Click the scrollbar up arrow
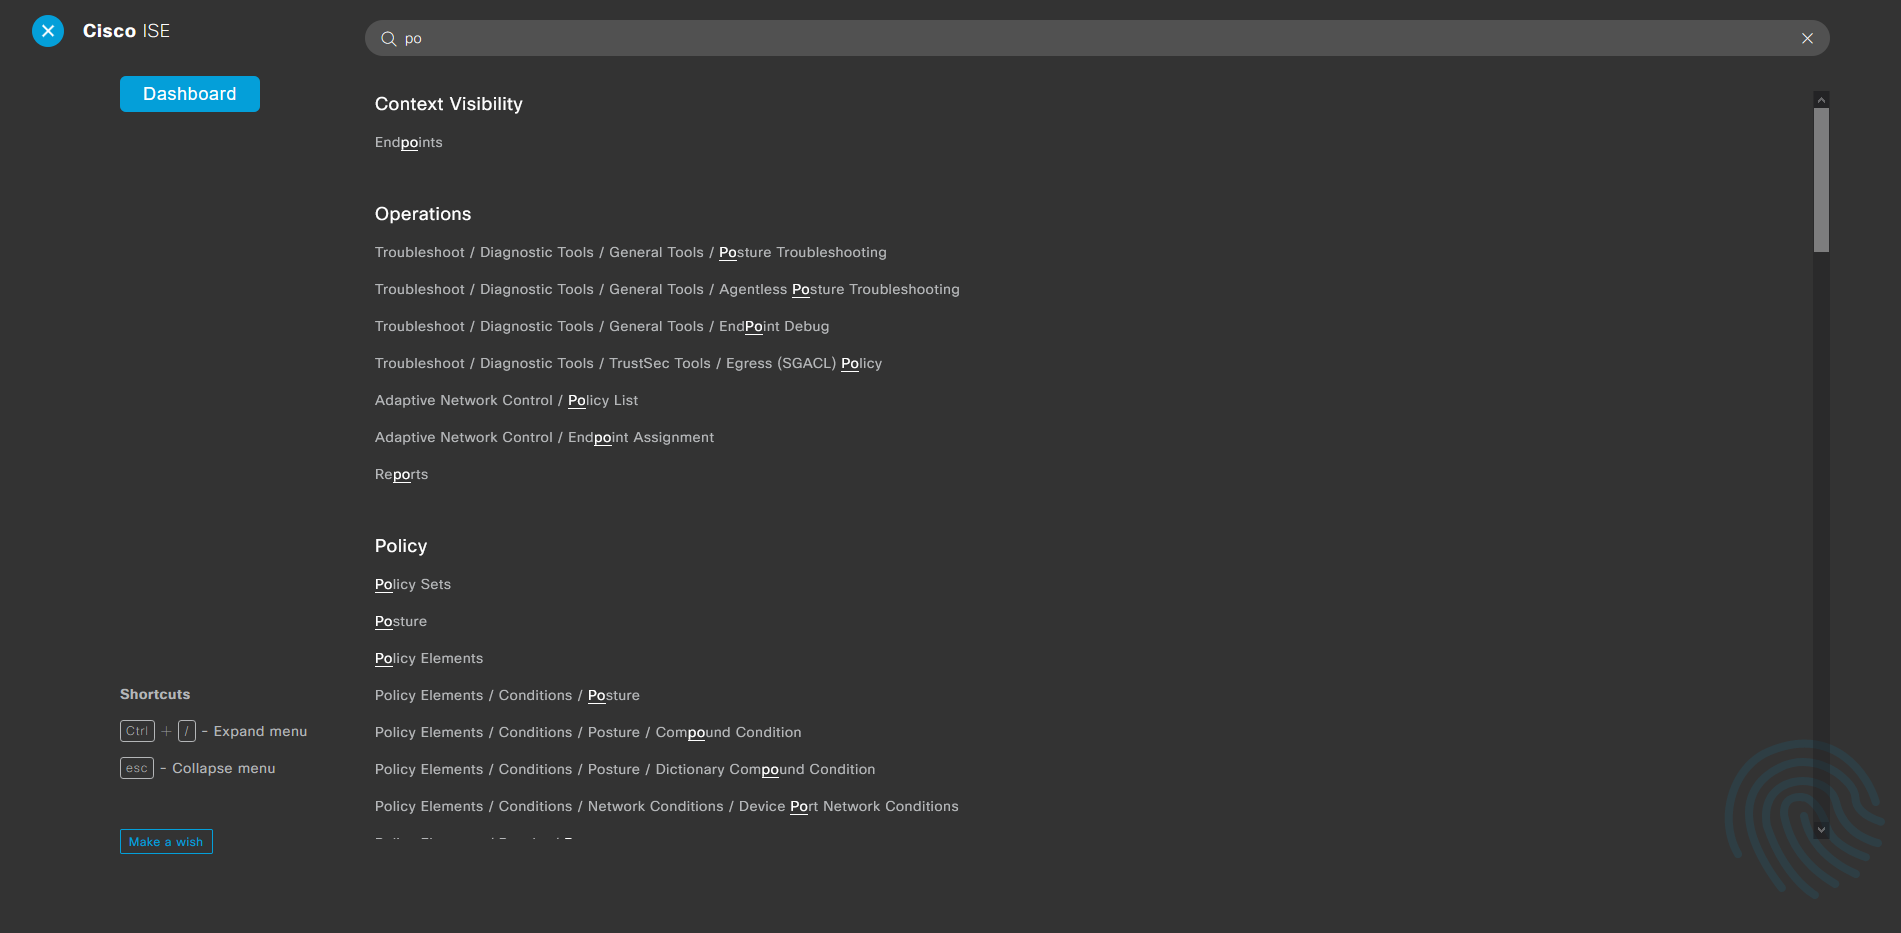This screenshot has height=933, width=1901. pyautogui.click(x=1821, y=100)
